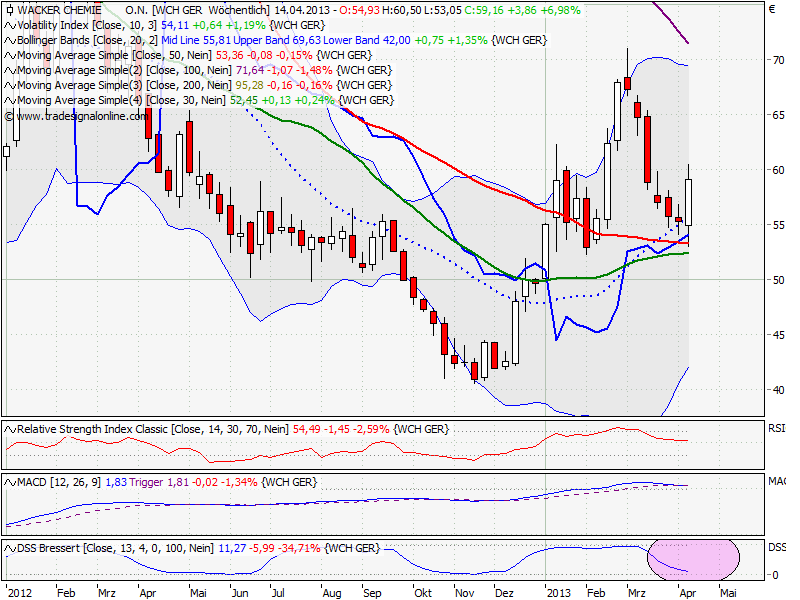
Task: Click the 55 price axis label
Action: (x=778, y=225)
